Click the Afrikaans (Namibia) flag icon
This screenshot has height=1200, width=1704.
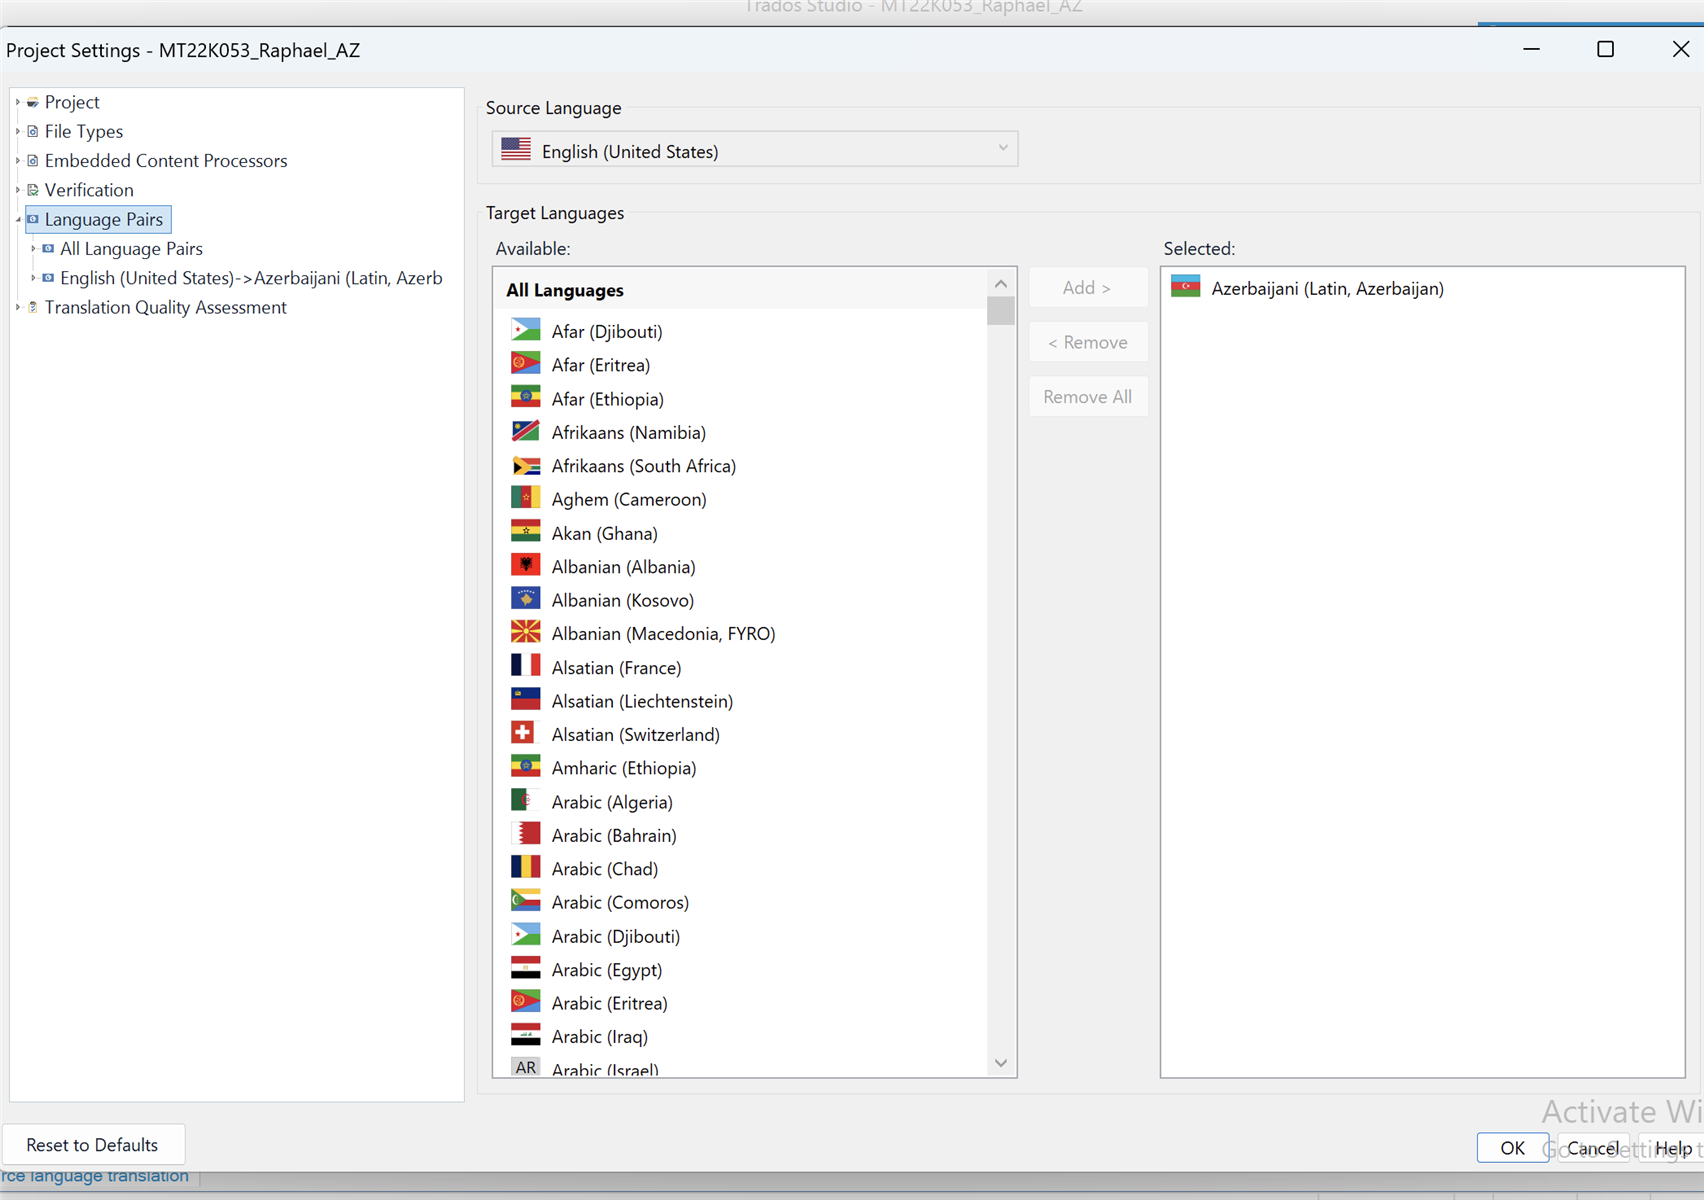[x=525, y=431]
